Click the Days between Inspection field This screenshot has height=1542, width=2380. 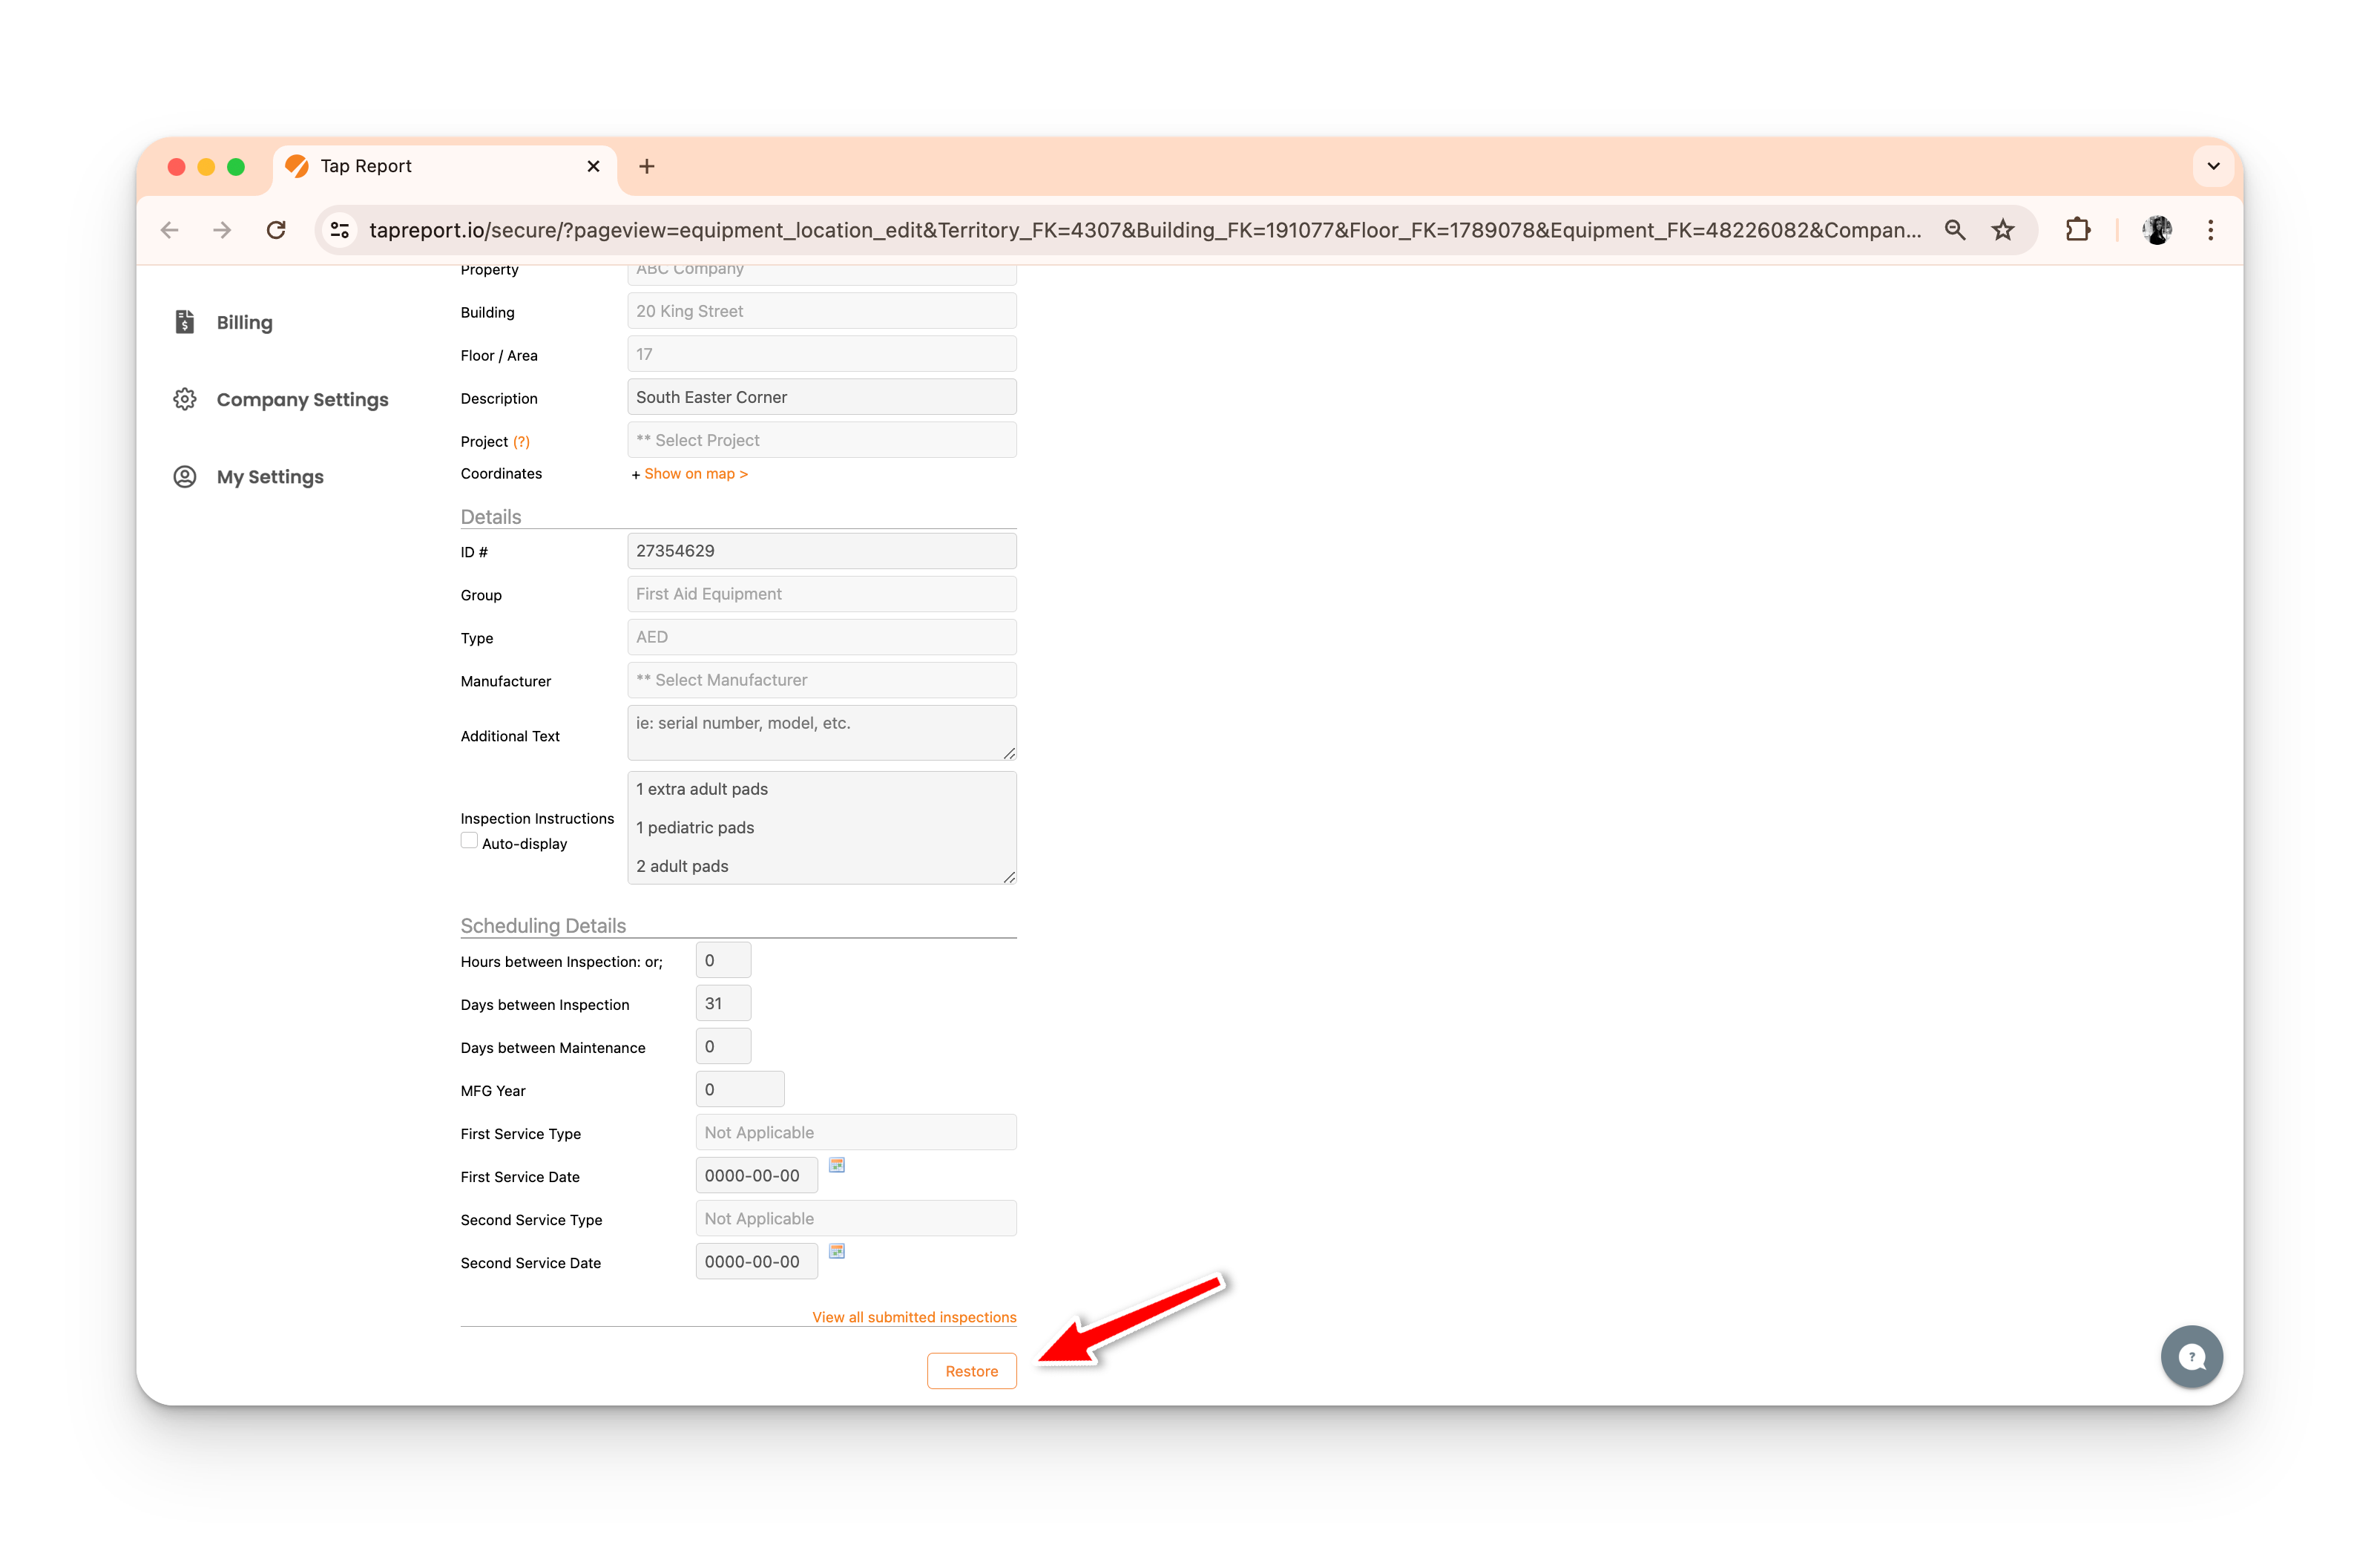(722, 1003)
